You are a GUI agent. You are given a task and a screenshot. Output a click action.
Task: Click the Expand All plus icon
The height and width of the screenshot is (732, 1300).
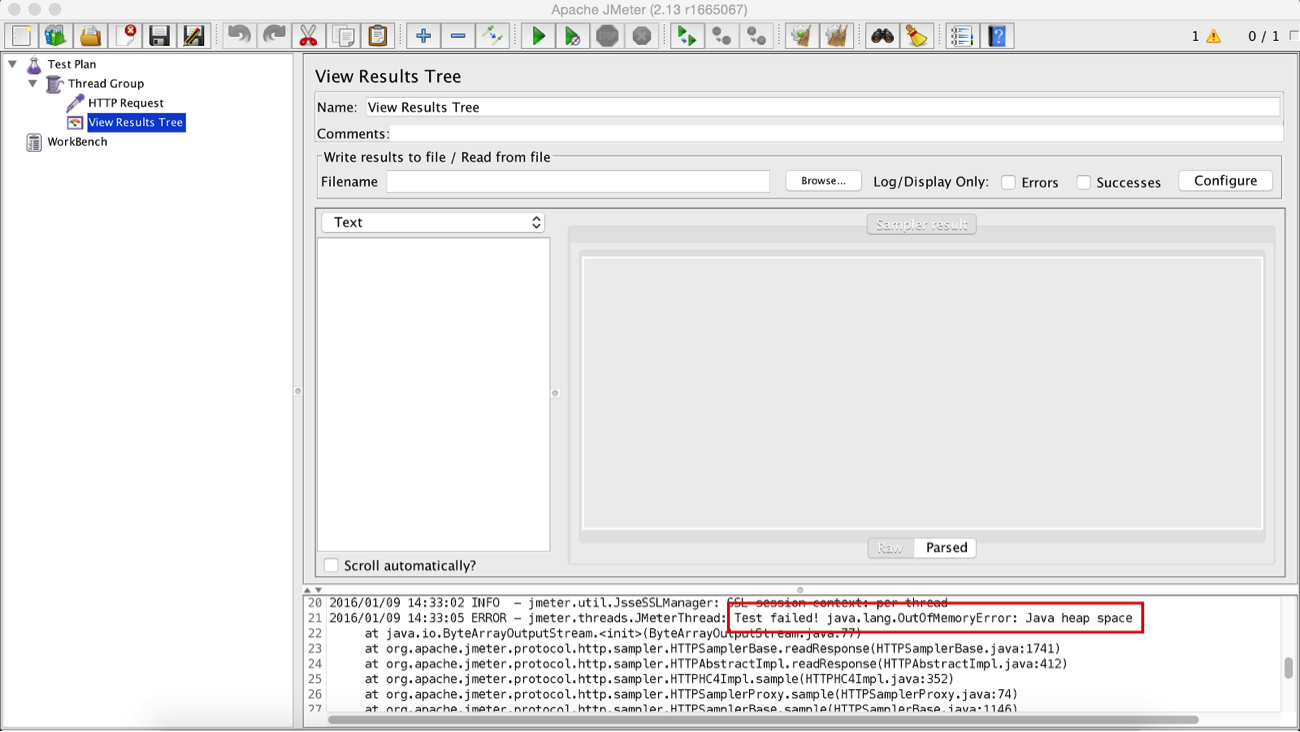pyautogui.click(x=423, y=37)
